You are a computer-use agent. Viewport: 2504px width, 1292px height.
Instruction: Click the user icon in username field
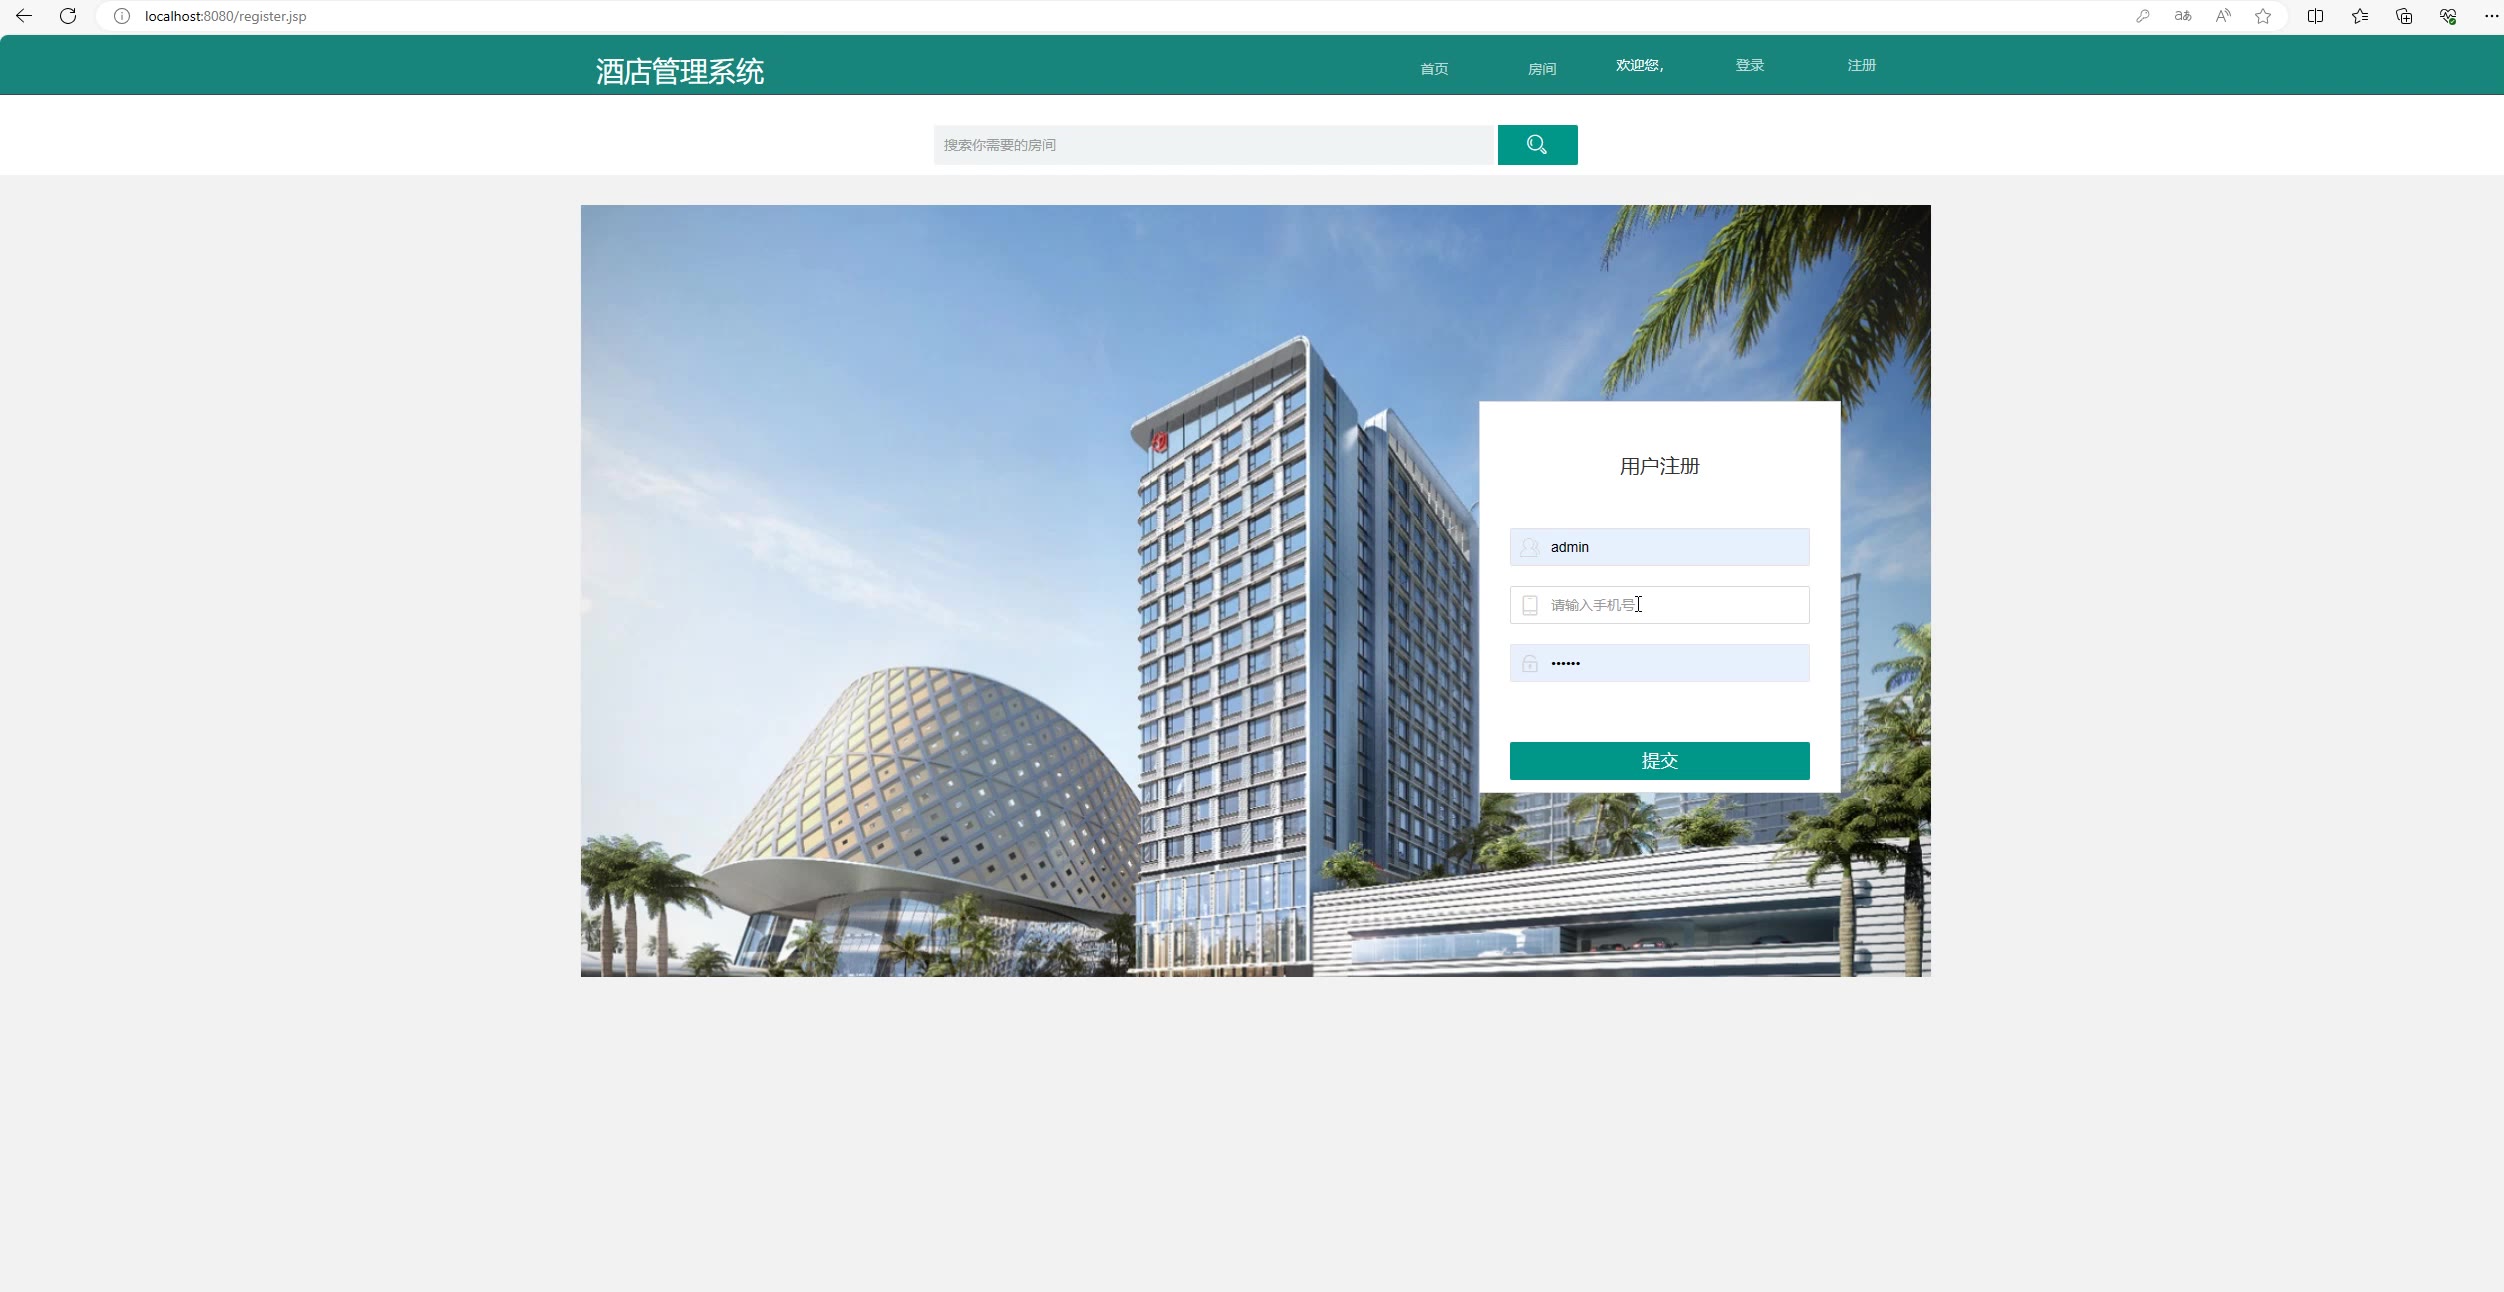(x=1530, y=547)
